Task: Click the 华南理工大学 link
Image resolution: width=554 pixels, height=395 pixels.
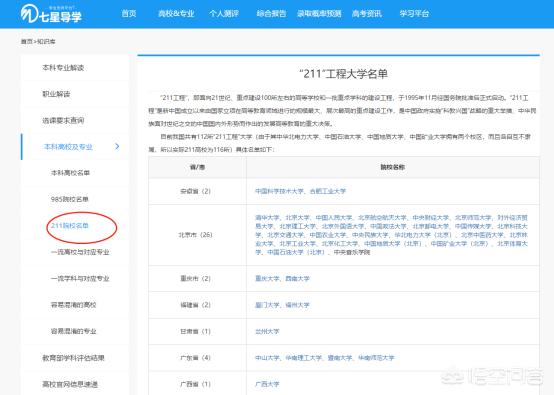Action: pyautogui.click(x=303, y=358)
